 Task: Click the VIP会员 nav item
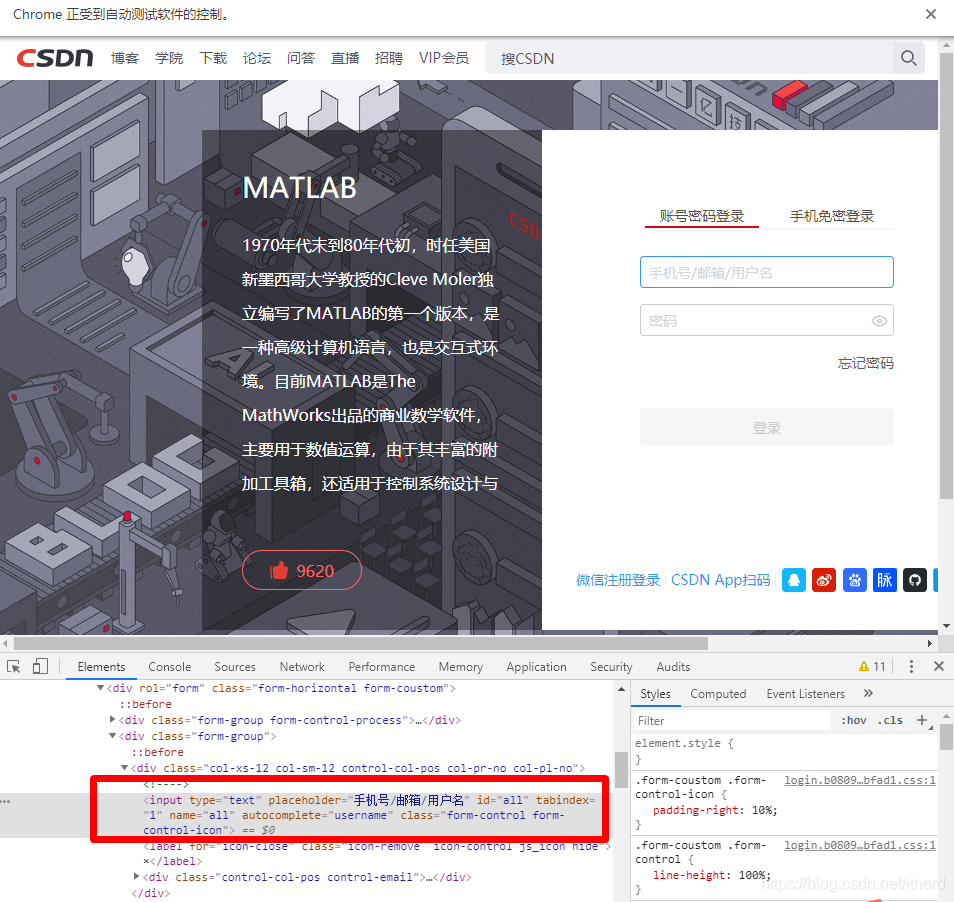coord(444,58)
